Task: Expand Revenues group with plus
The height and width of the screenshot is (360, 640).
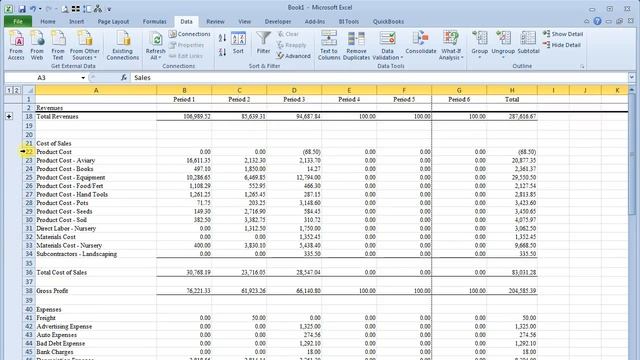Action: (9, 116)
